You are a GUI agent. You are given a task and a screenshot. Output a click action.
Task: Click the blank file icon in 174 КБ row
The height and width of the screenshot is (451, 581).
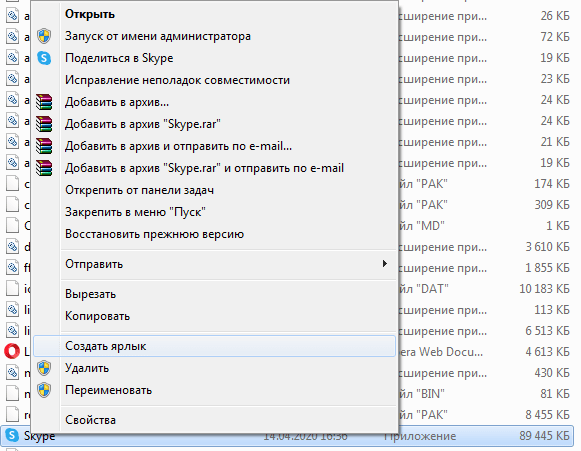(x=12, y=183)
